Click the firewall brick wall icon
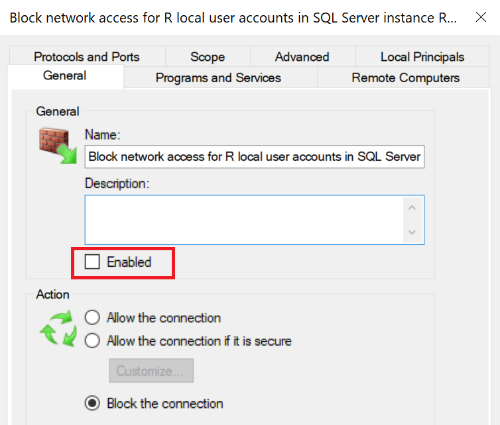 click(x=58, y=145)
